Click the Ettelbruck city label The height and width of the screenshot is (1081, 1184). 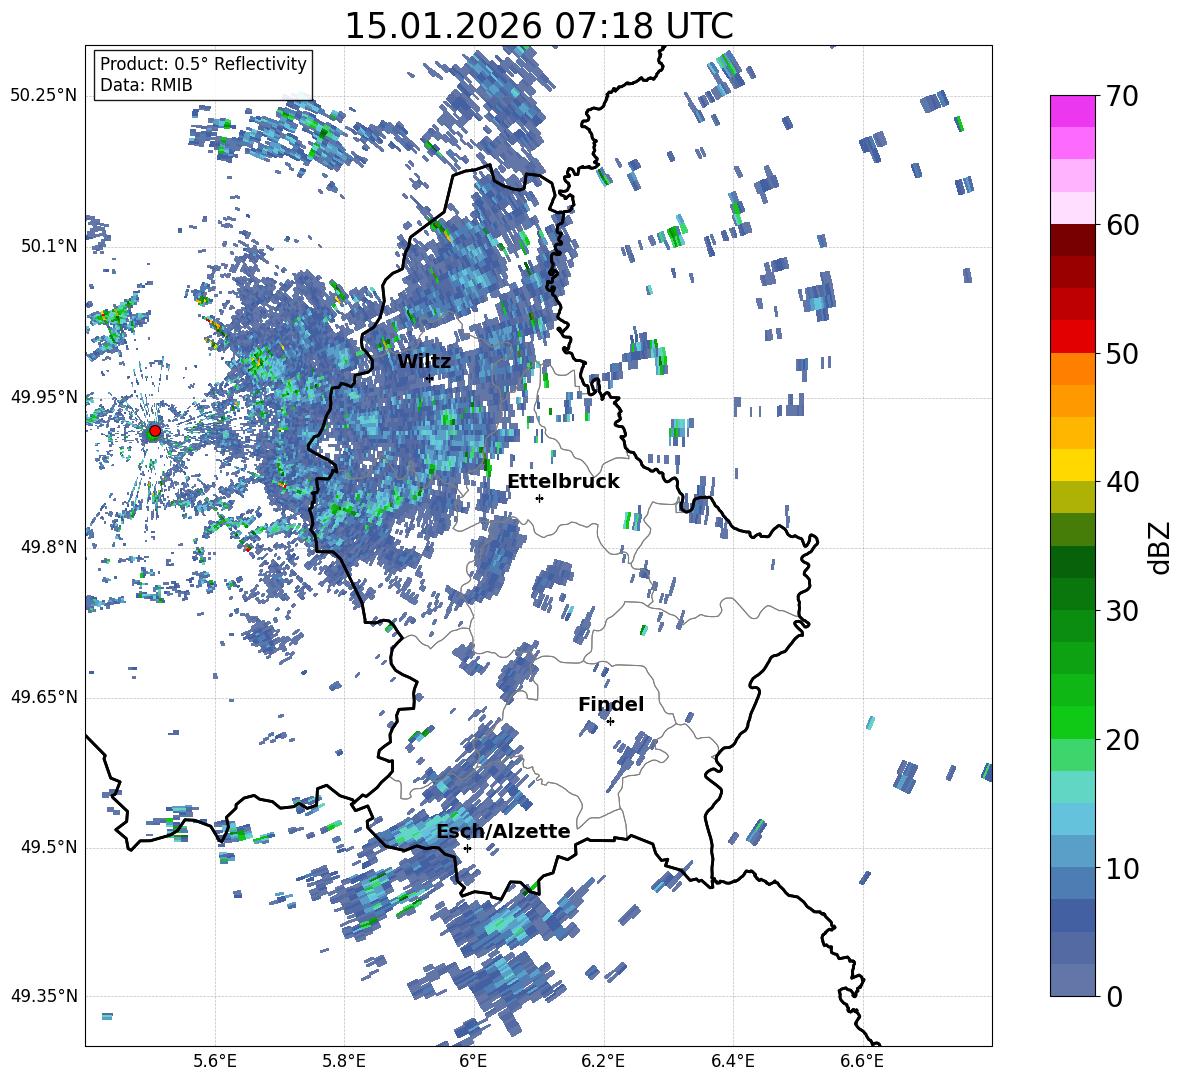coord(563,482)
